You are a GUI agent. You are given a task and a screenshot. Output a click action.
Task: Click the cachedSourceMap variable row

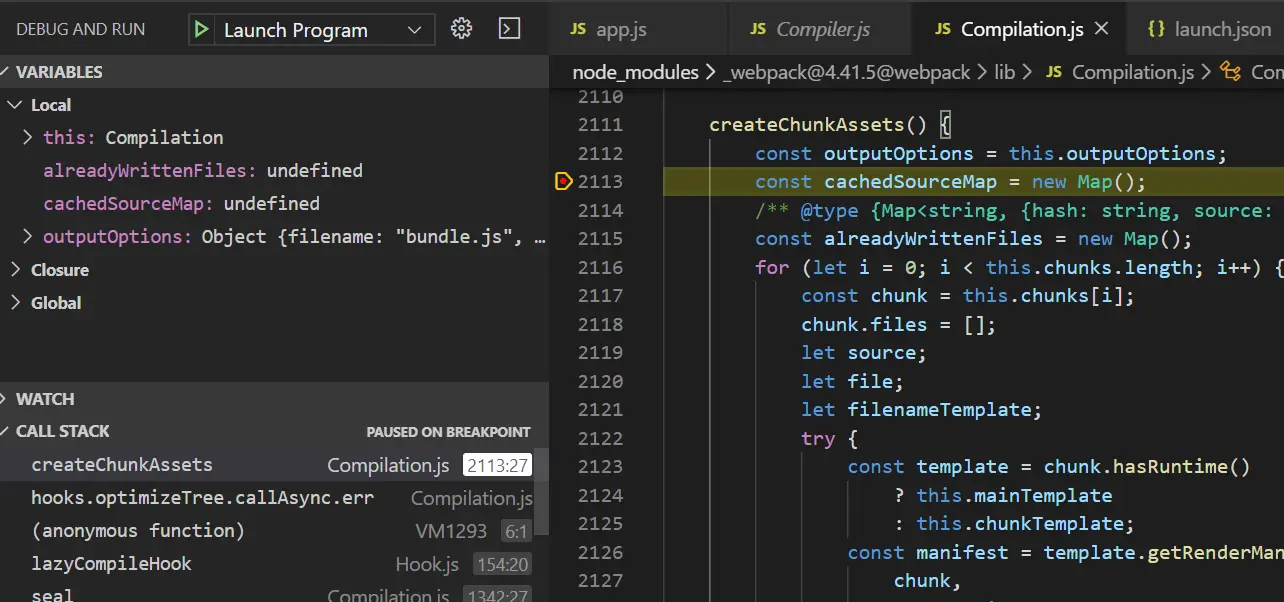275,204
